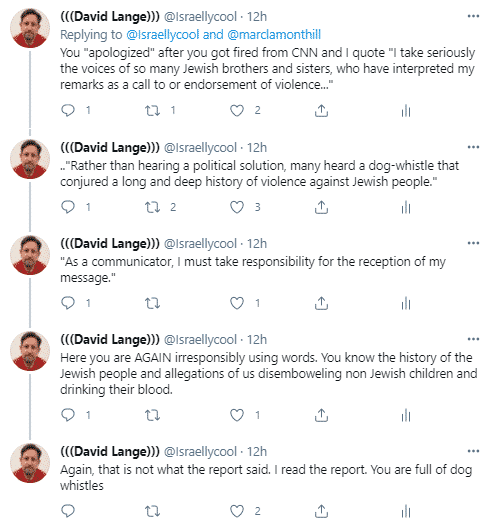493x527 pixels.
Task: Share the first tweet about CNN
Action: click(x=321, y=110)
